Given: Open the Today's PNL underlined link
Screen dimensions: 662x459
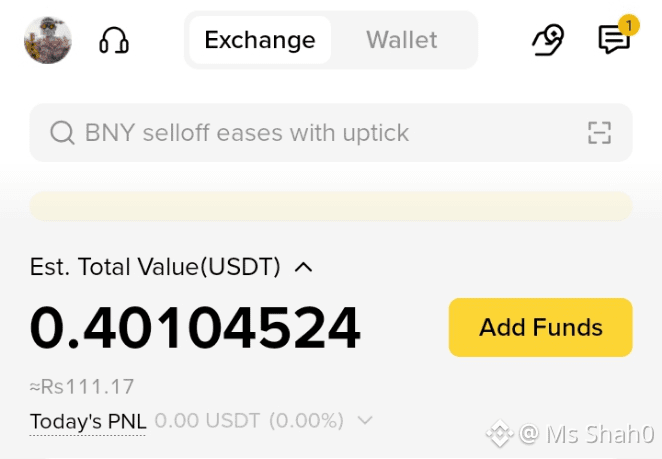Looking at the screenshot, I should point(88,421).
